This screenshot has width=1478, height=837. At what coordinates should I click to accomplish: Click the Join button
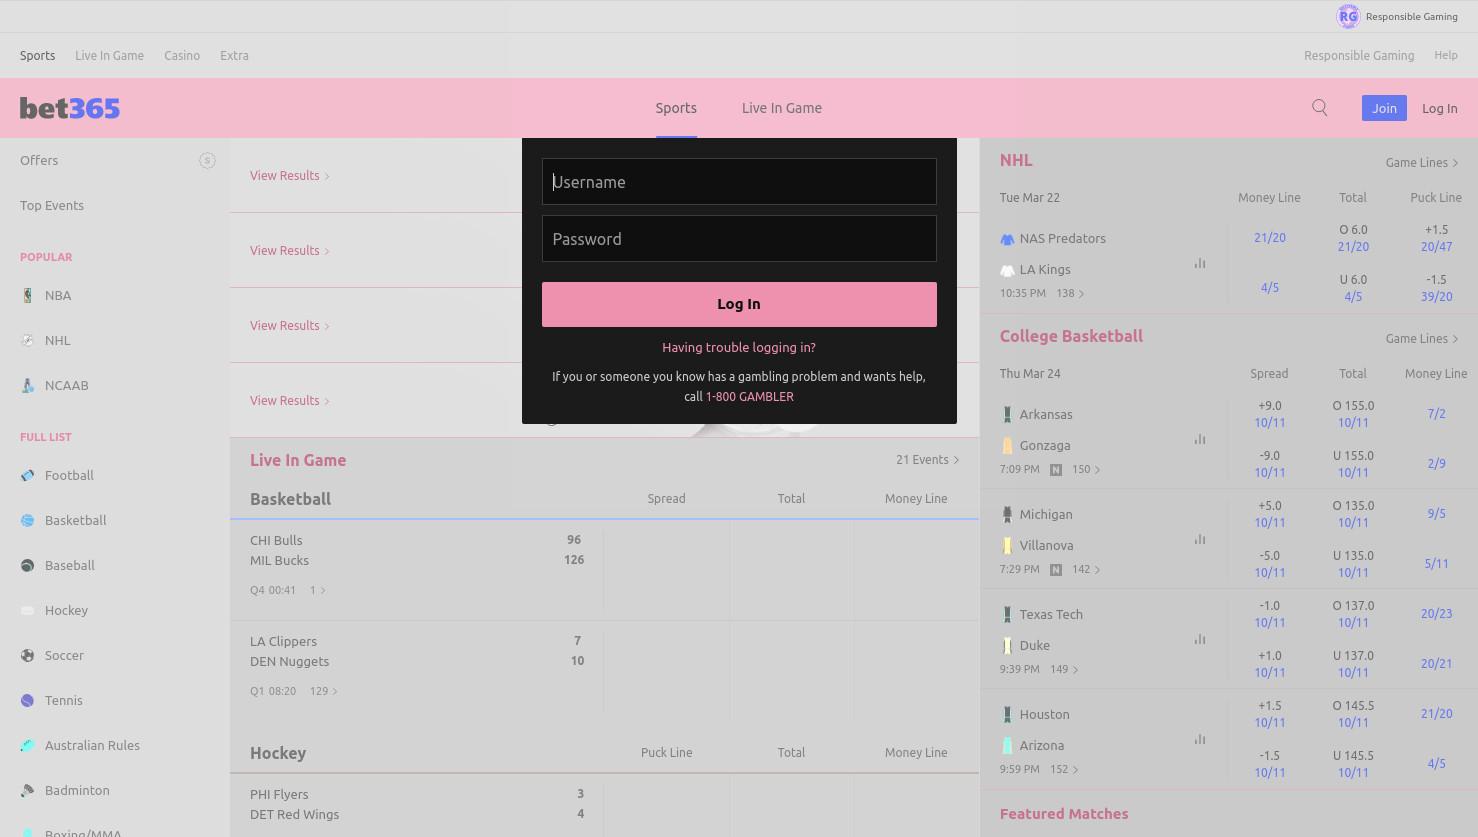pos(1384,108)
